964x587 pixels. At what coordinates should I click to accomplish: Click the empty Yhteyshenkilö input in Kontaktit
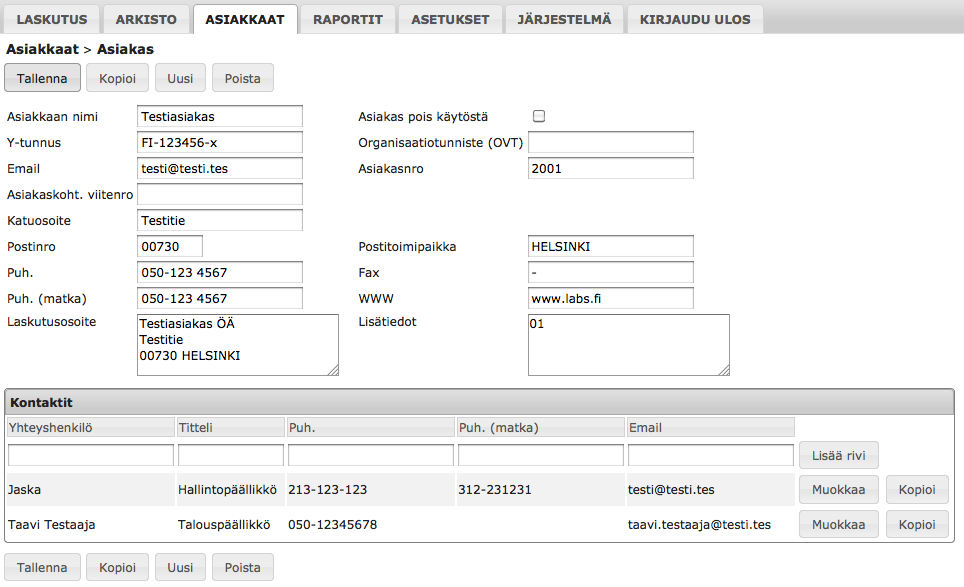90,454
